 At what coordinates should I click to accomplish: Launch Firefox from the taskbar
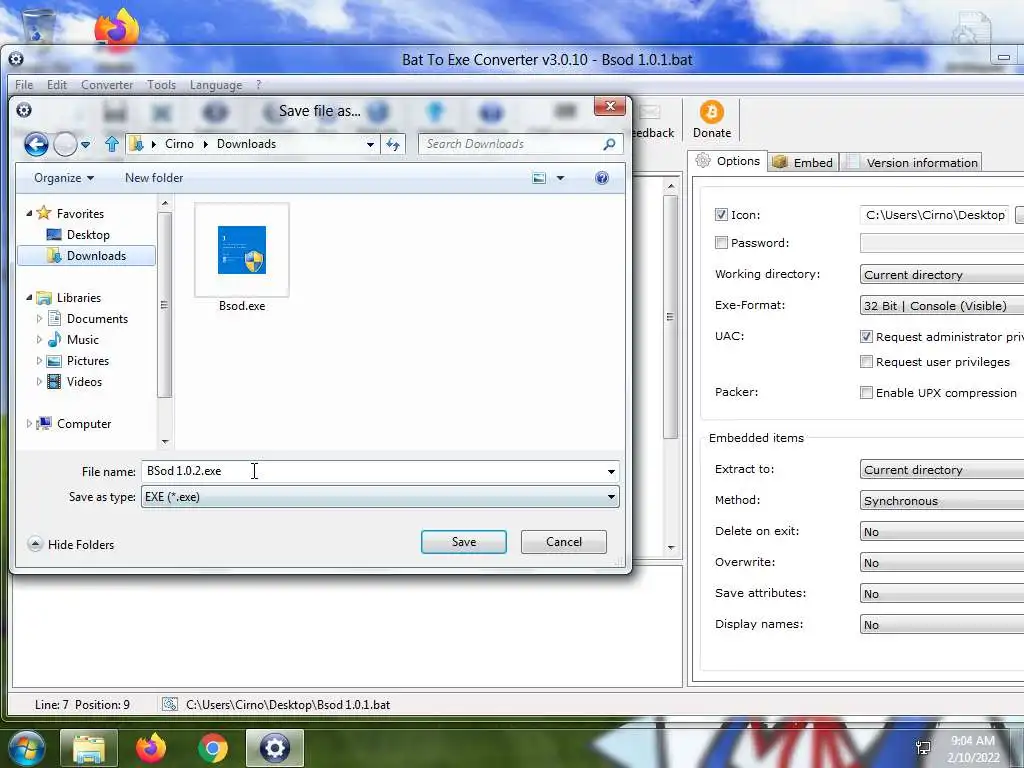click(x=151, y=748)
